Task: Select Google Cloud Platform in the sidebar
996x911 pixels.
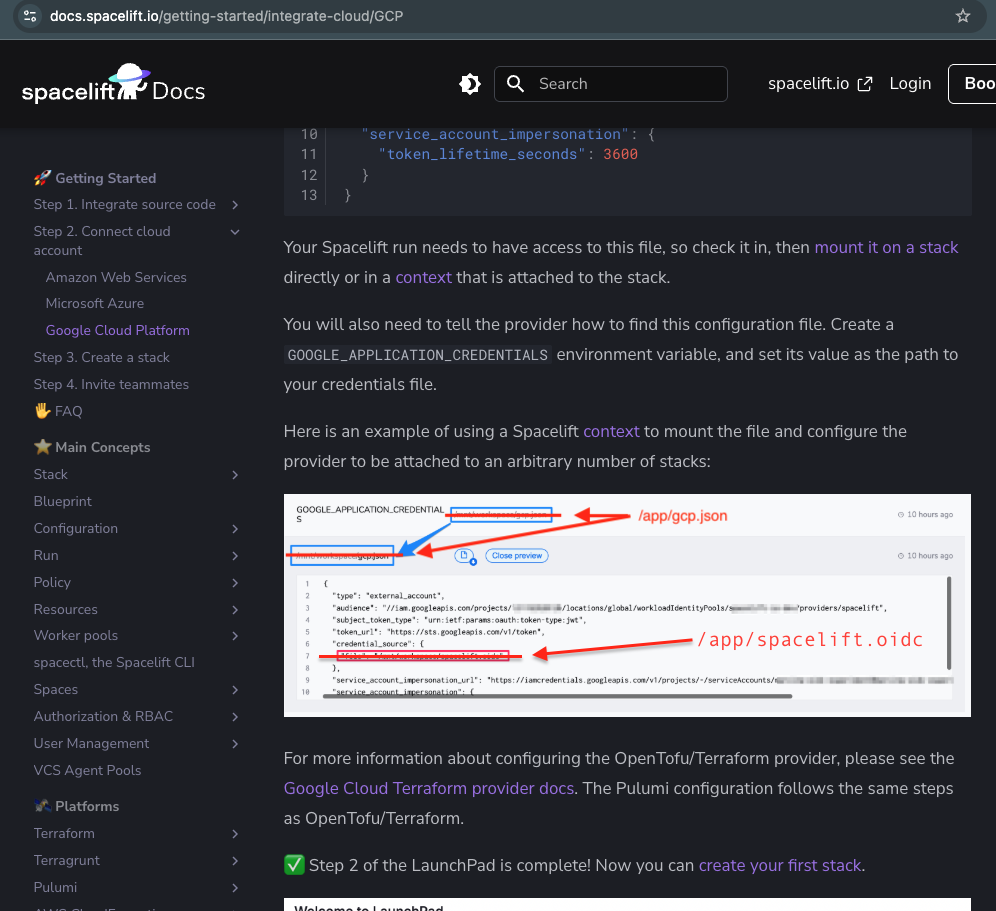Action: click(117, 330)
